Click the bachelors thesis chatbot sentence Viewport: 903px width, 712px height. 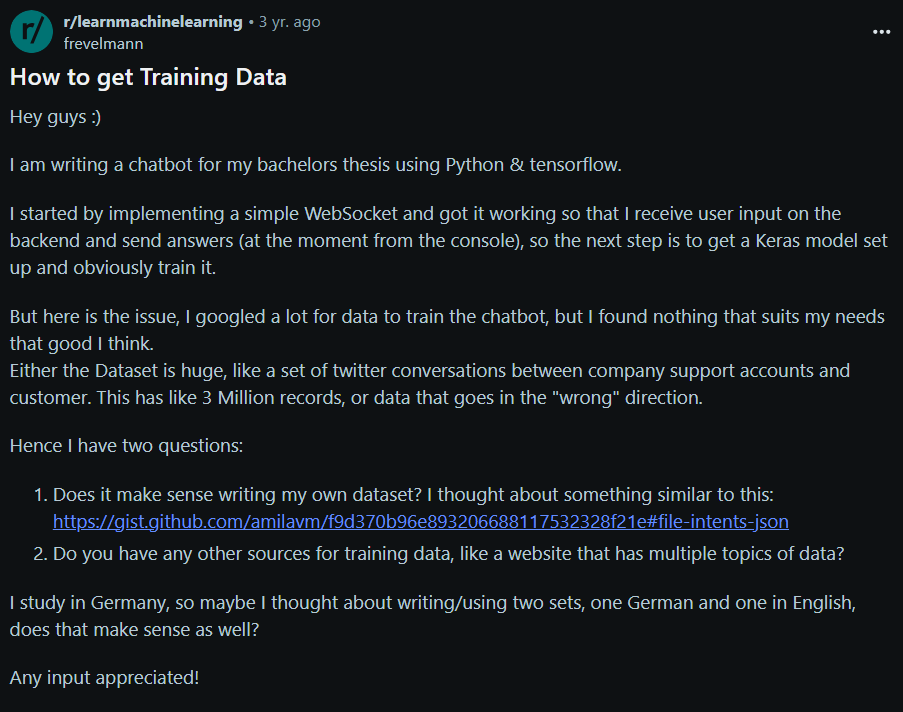click(x=316, y=165)
